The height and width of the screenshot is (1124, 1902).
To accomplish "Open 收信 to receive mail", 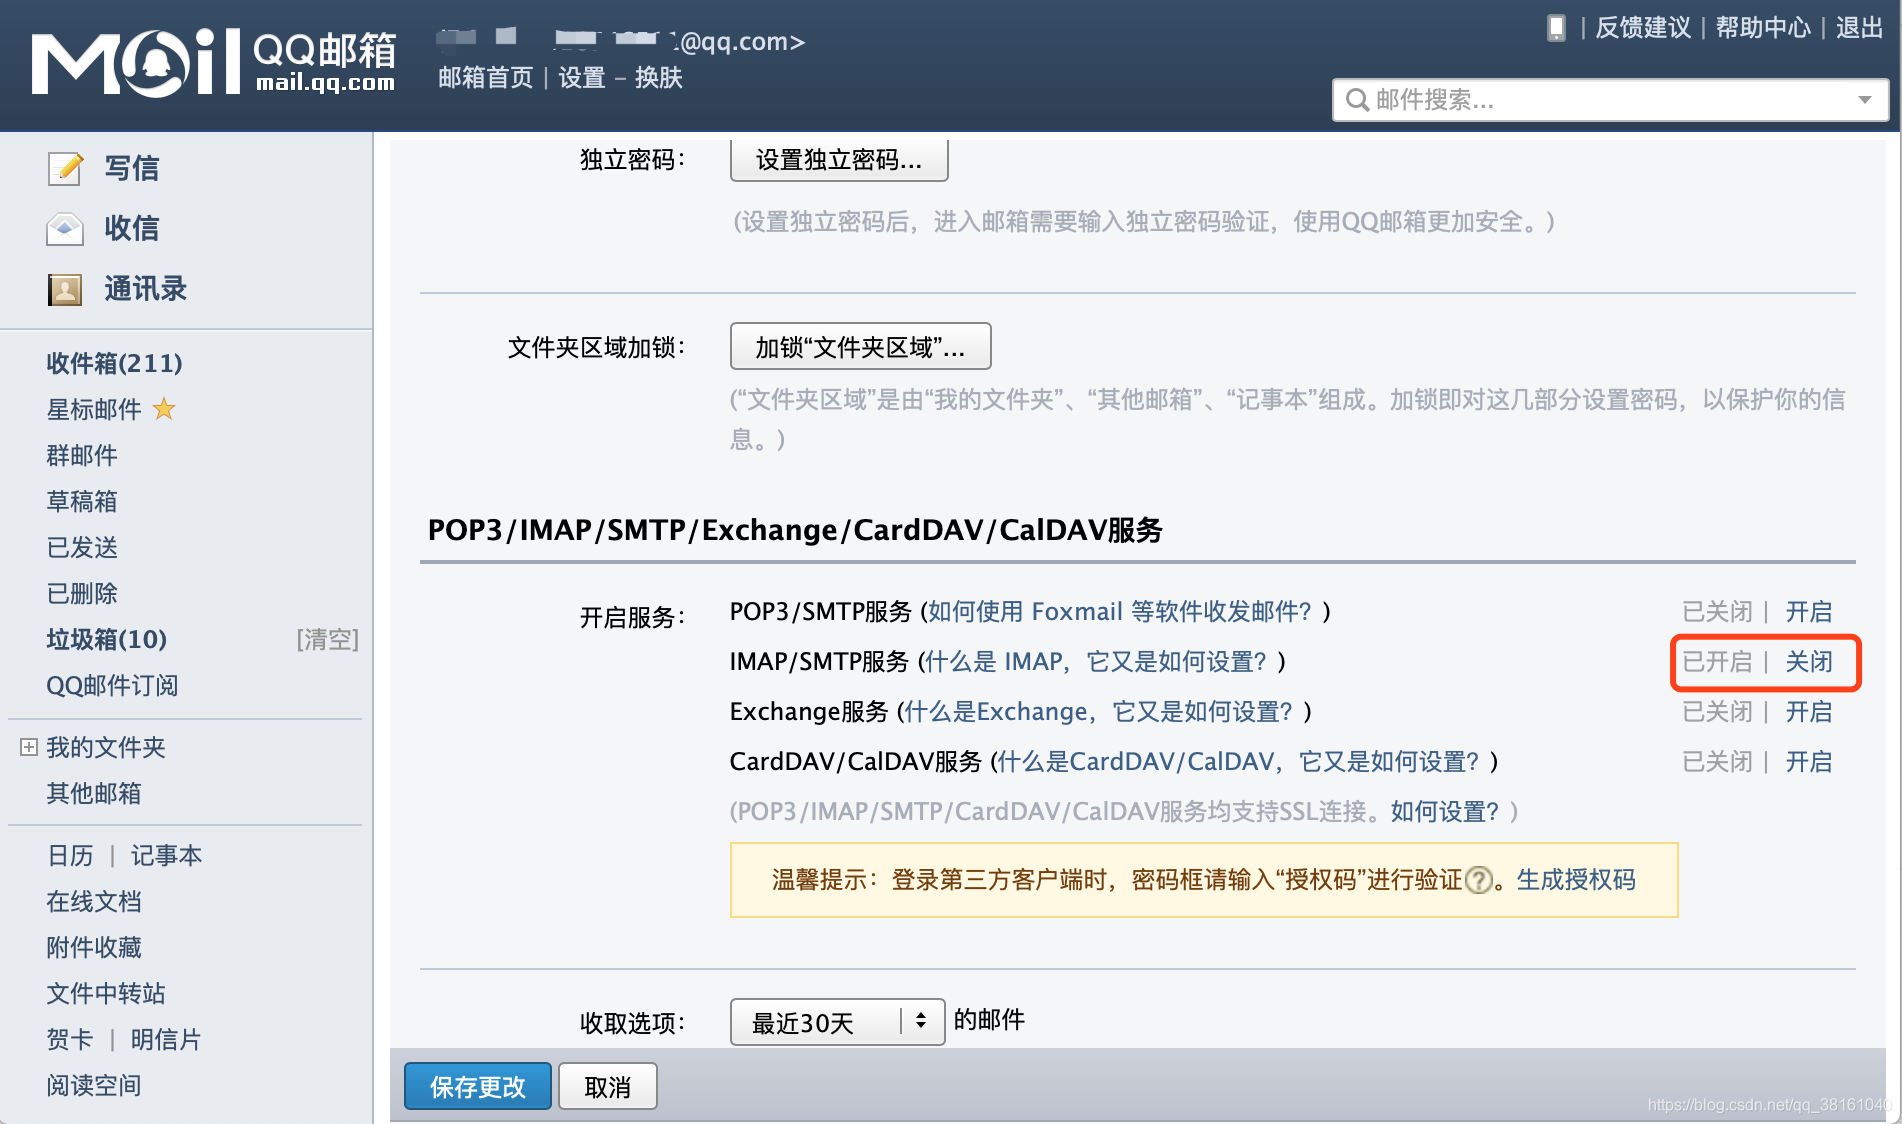I will [x=132, y=229].
